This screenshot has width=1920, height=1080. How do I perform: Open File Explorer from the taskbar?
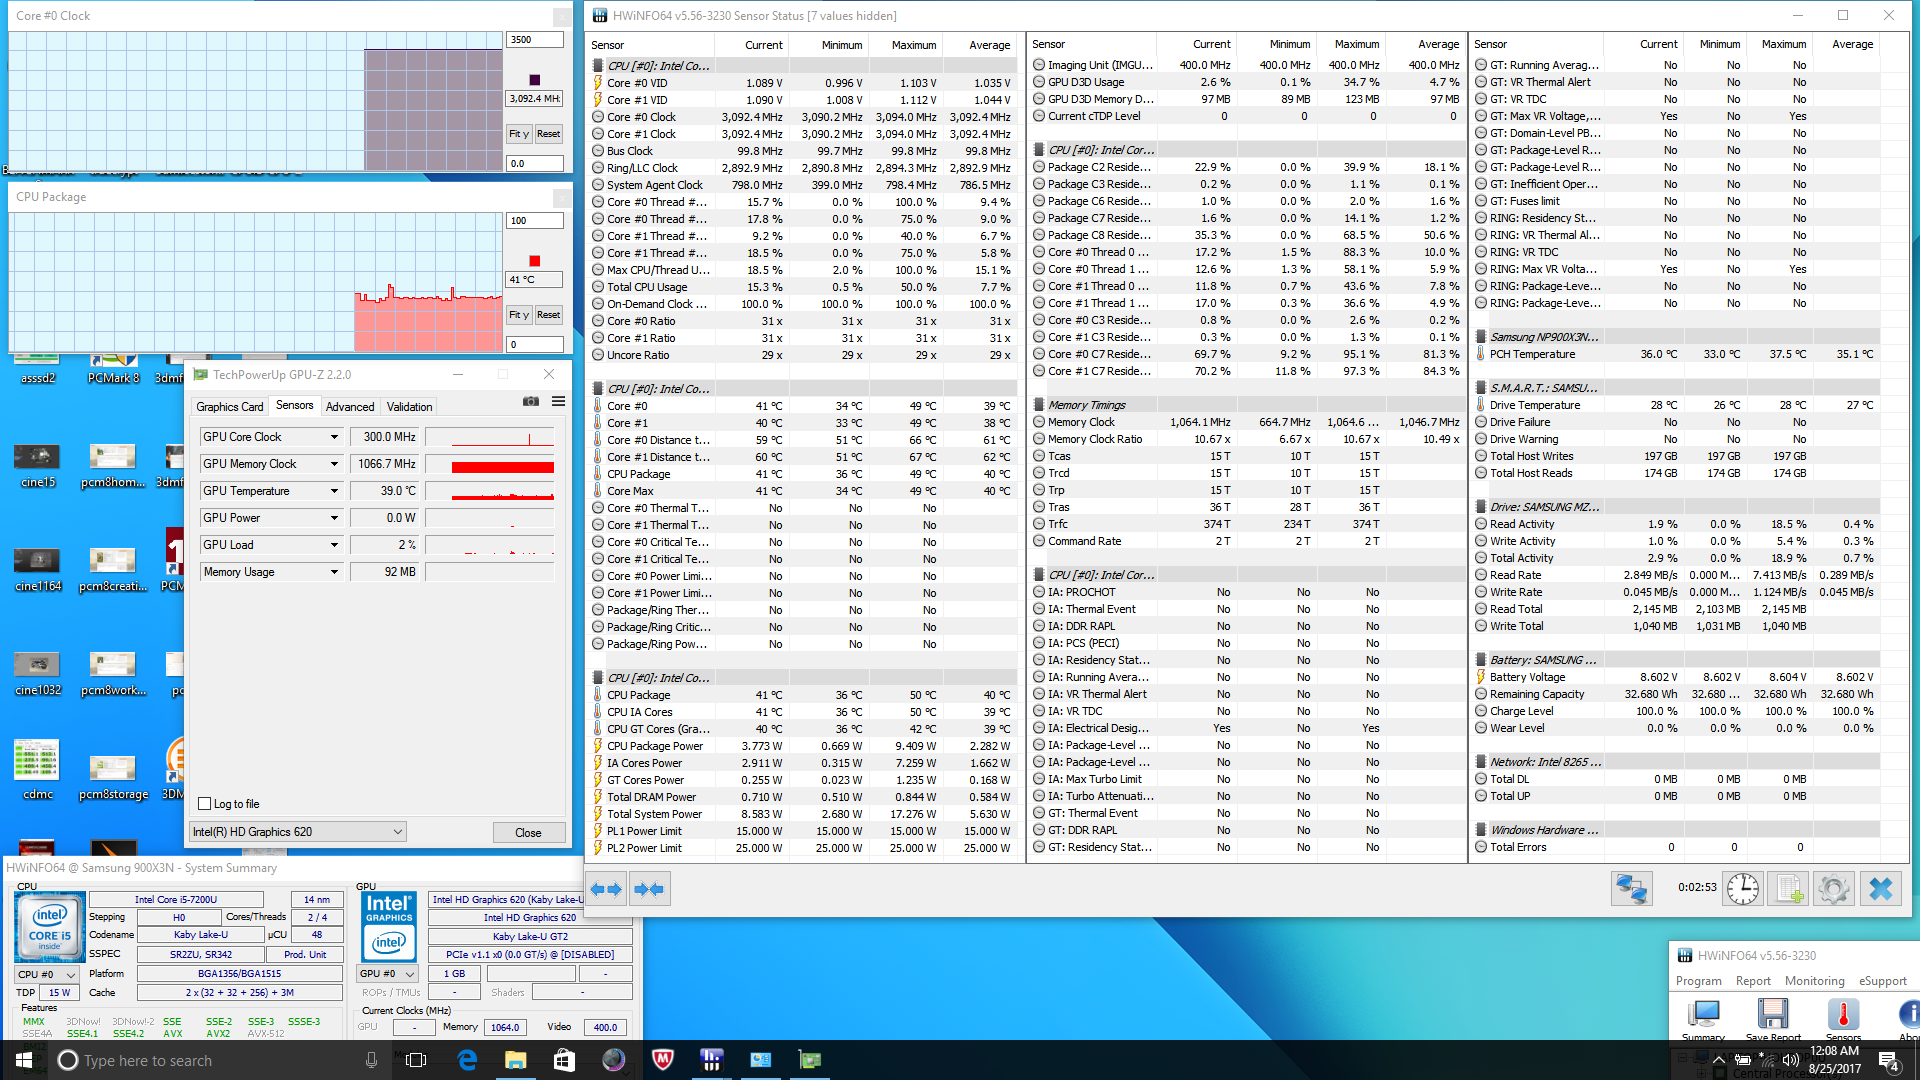[515, 1060]
